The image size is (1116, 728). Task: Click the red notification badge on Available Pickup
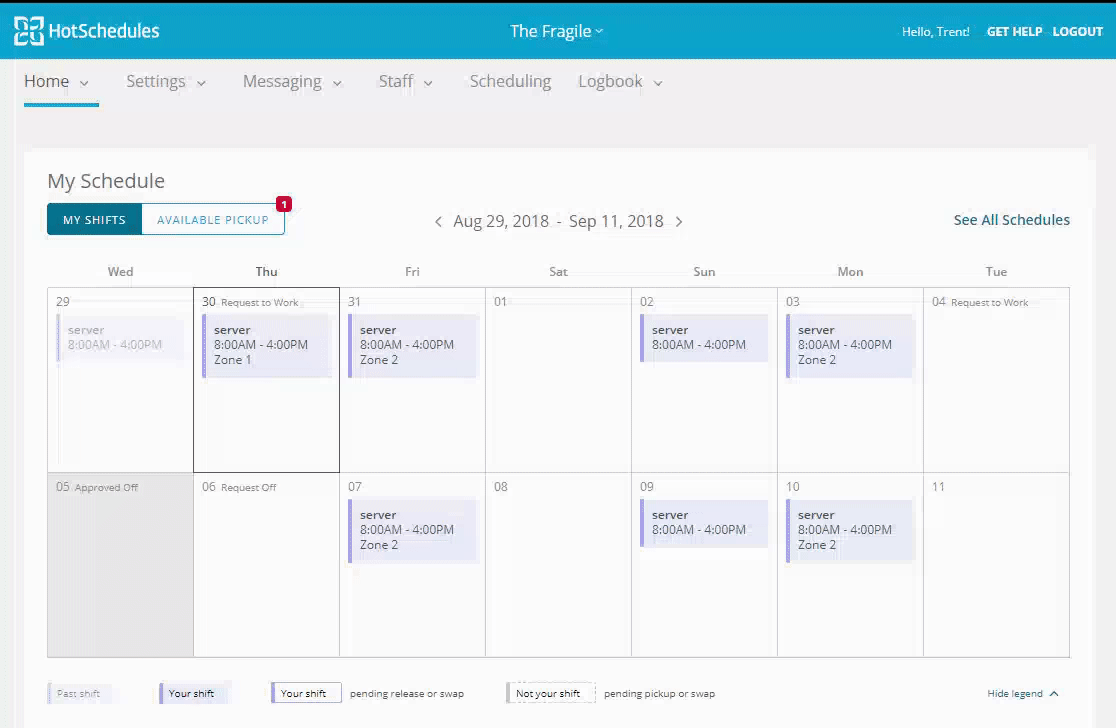284,204
